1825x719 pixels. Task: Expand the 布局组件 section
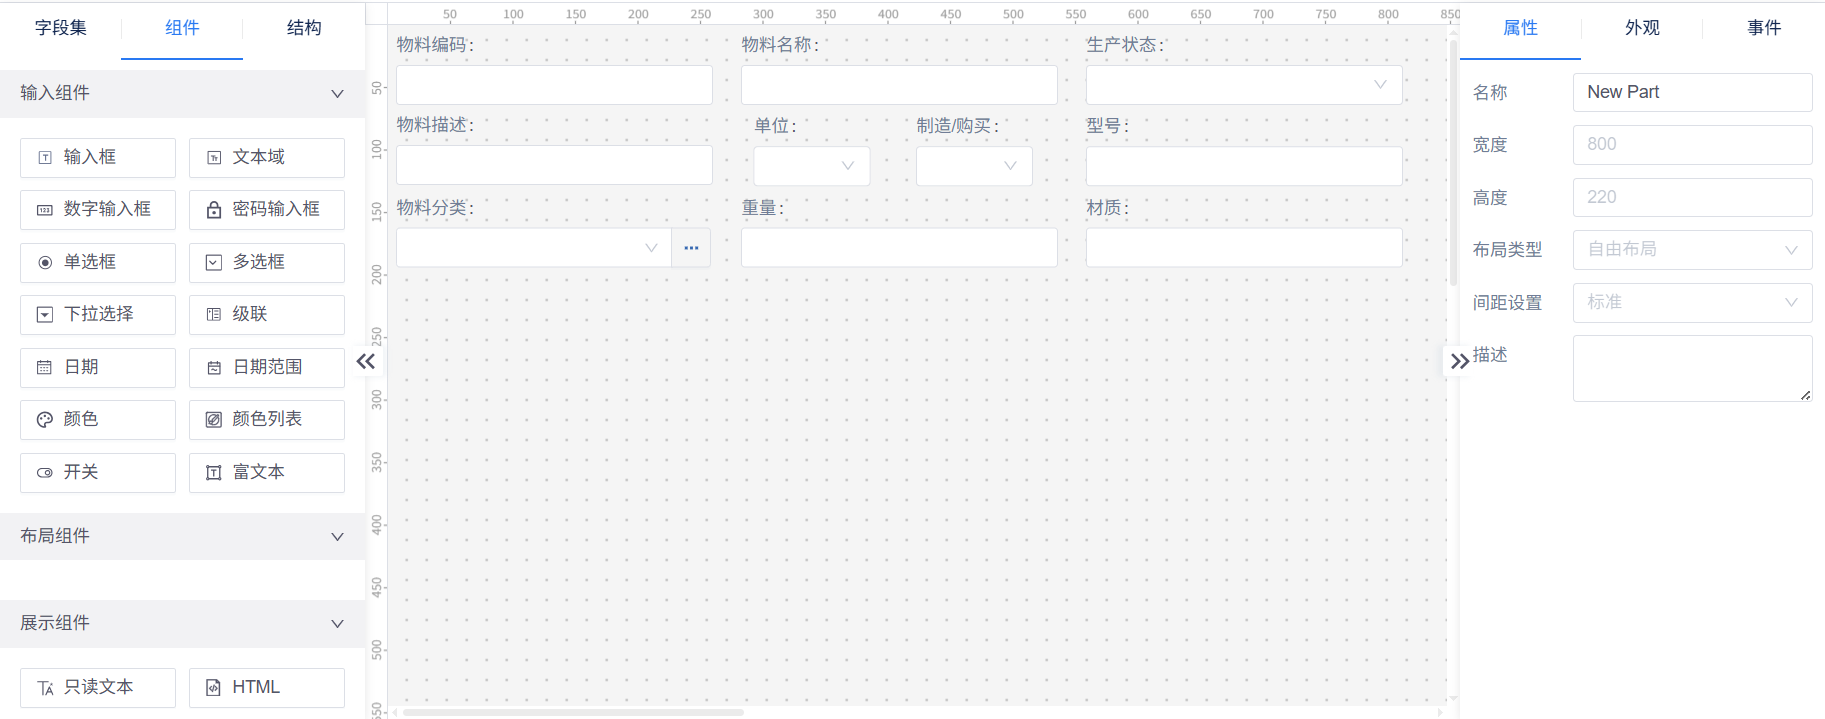pos(182,536)
